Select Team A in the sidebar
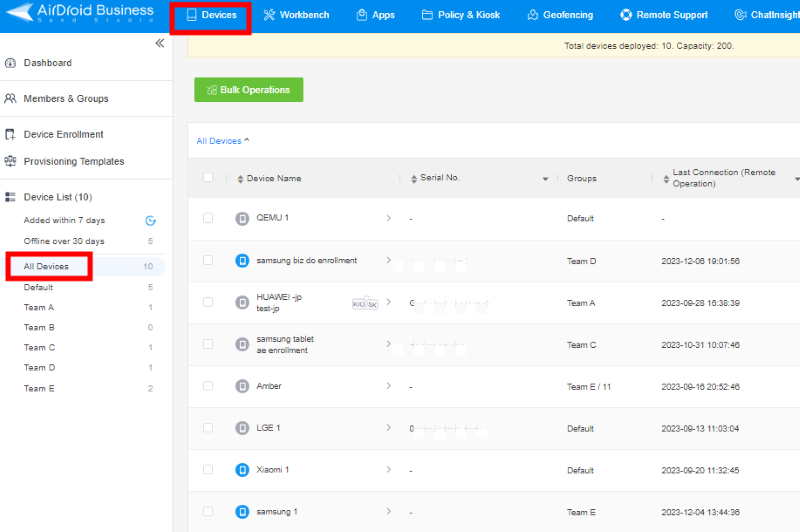 pos(39,307)
